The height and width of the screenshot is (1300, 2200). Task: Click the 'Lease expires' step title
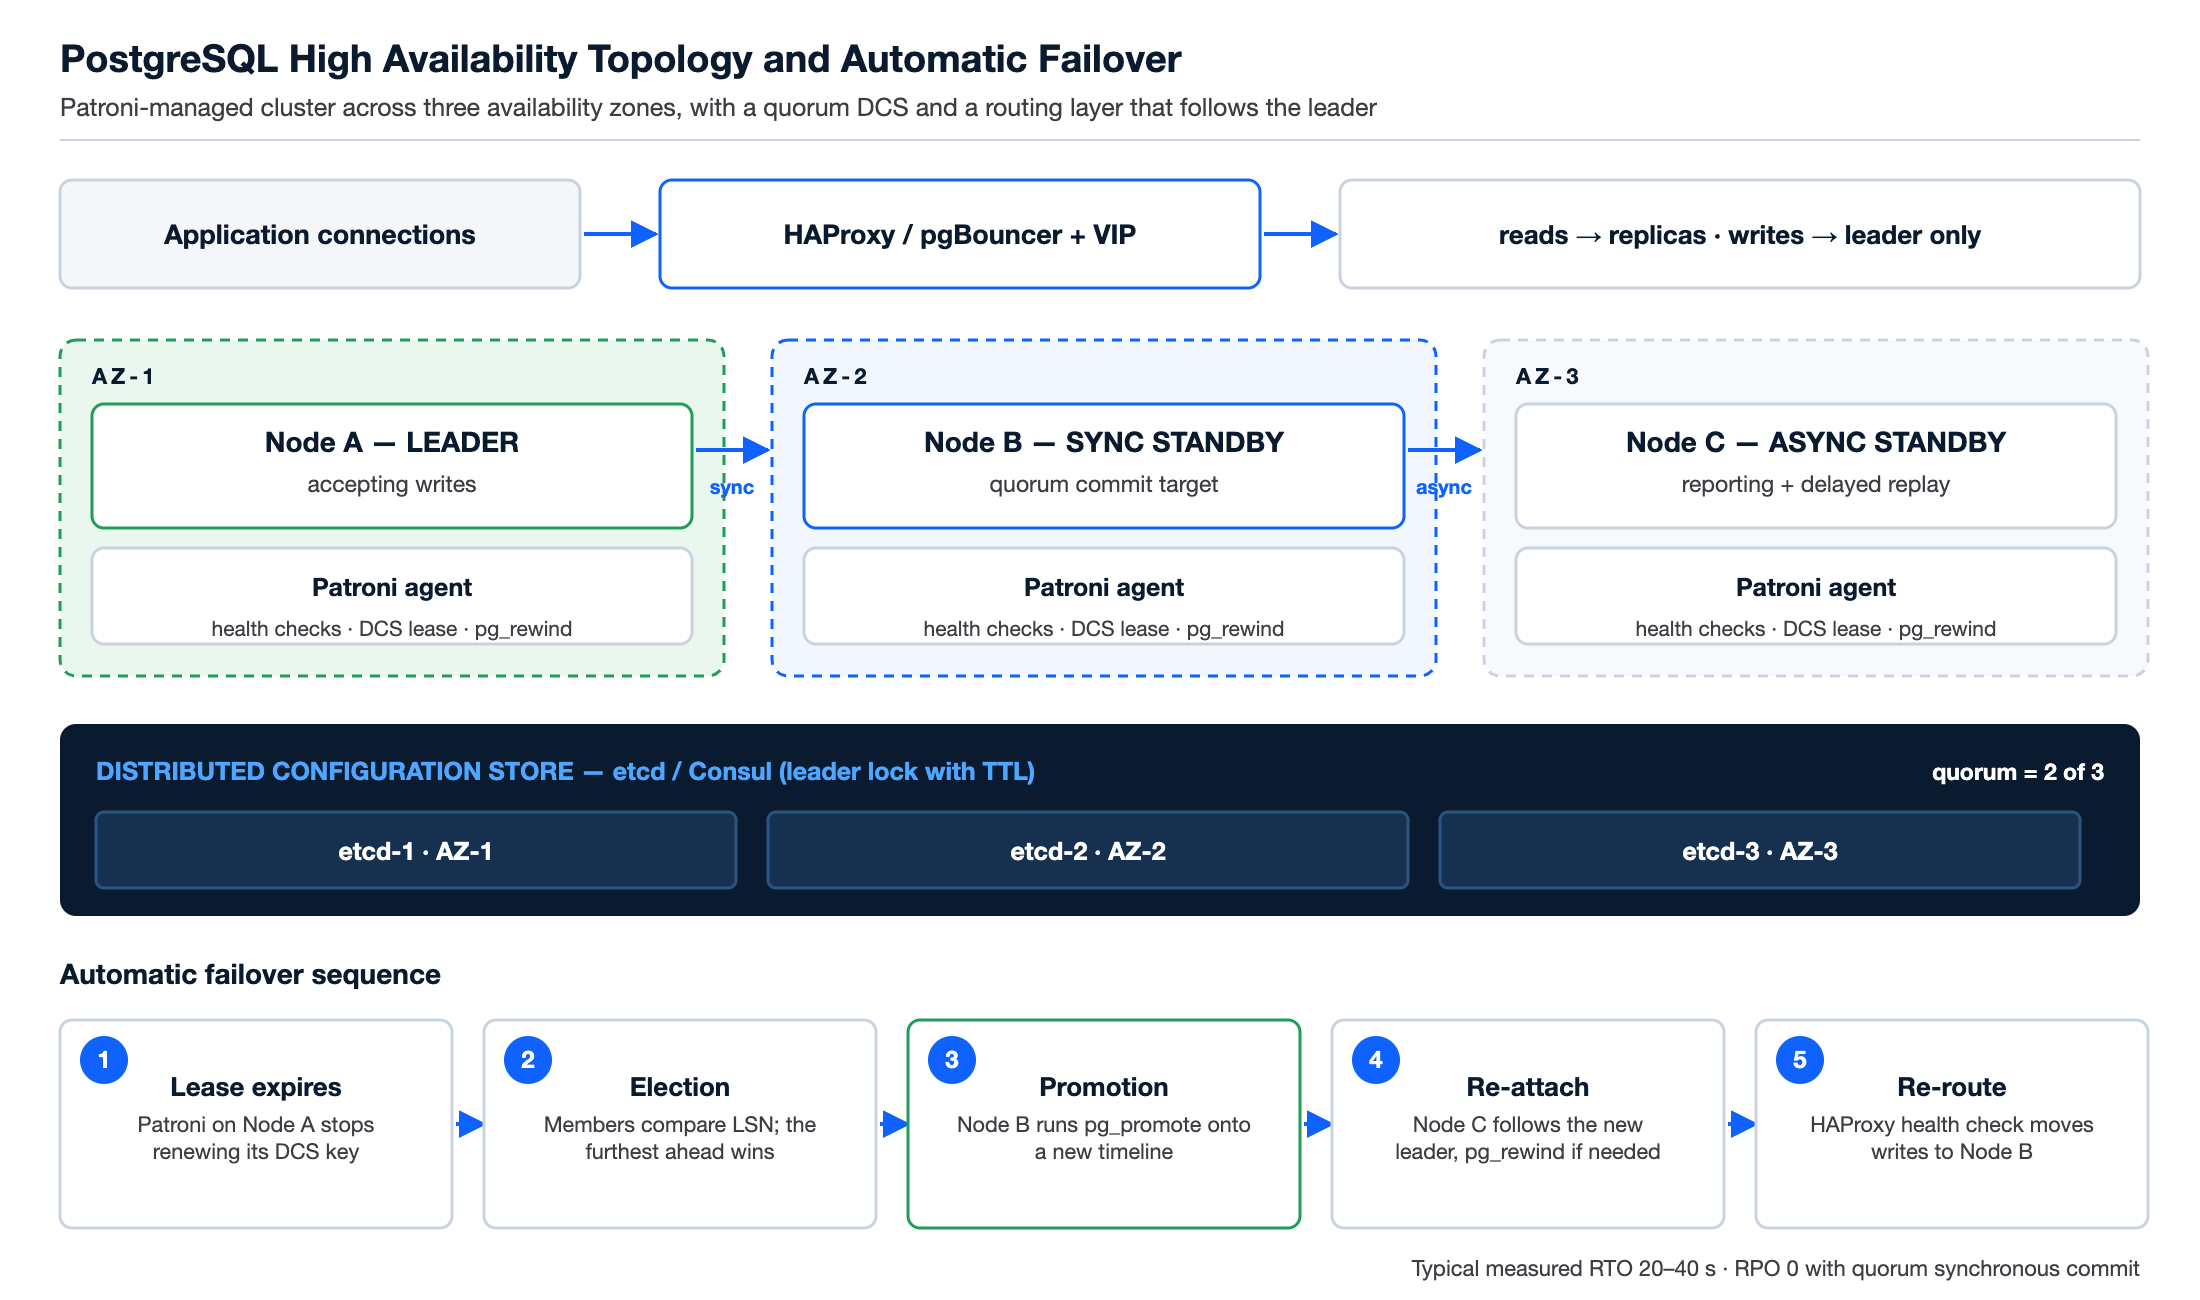pyautogui.click(x=256, y=1087)
